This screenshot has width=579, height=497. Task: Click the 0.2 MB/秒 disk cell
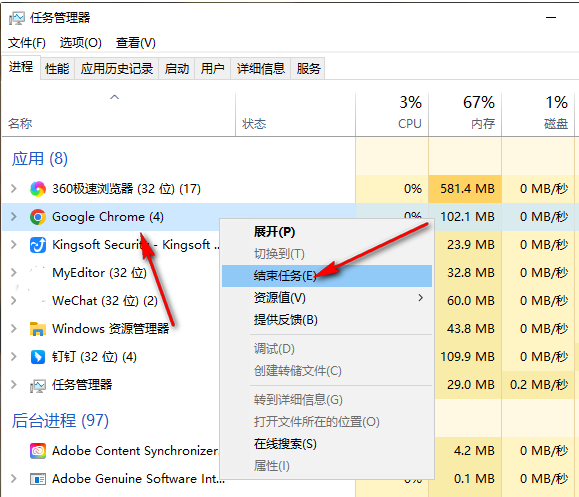(x=538, y=385)
